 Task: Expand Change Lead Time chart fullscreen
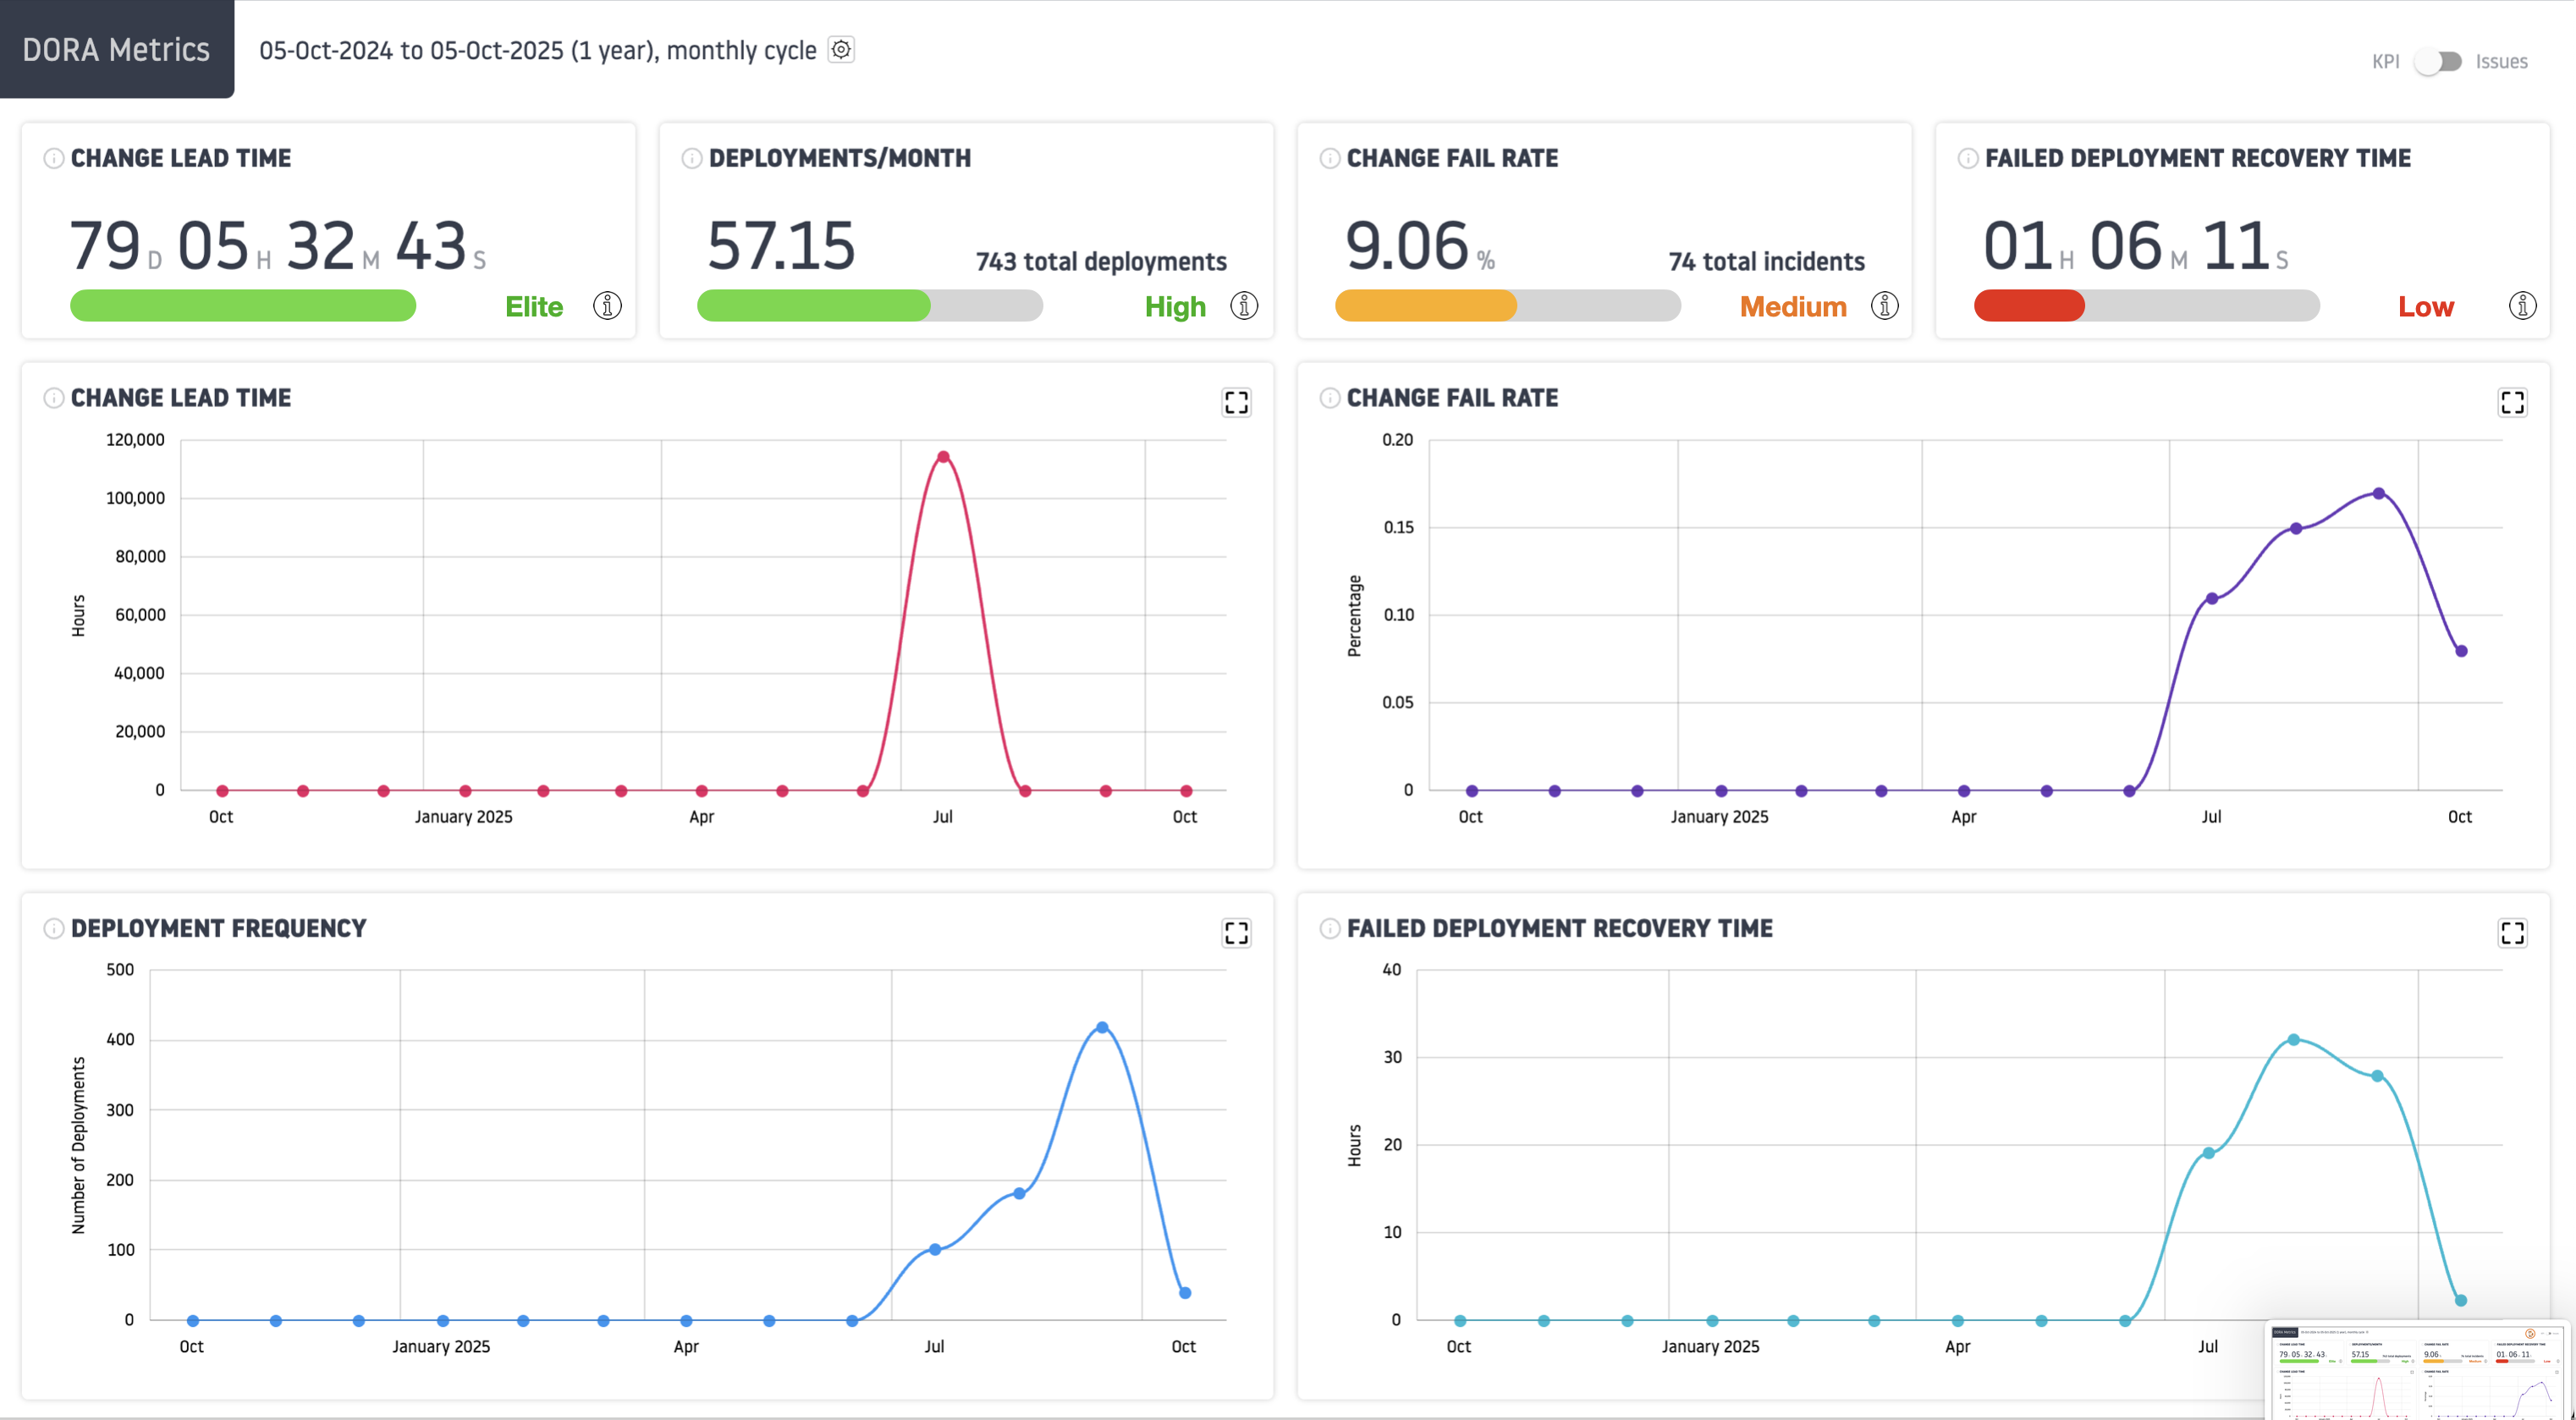[1236, 402]
